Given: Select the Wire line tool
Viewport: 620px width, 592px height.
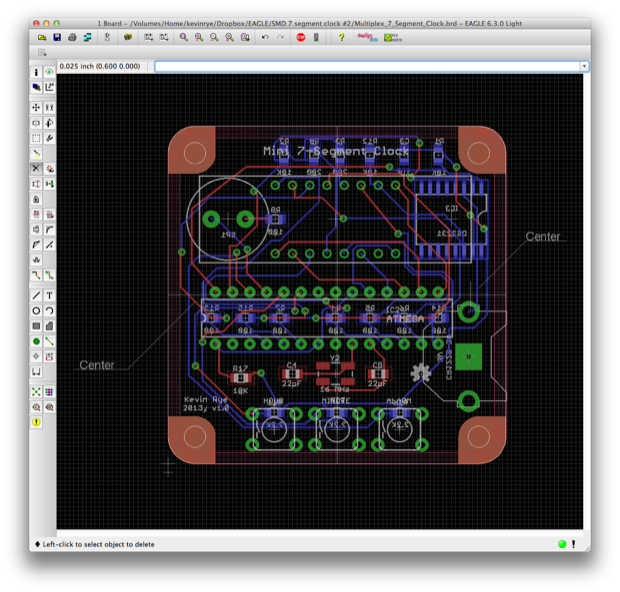Looking at the screenshot, I should (x=36, y=295).
